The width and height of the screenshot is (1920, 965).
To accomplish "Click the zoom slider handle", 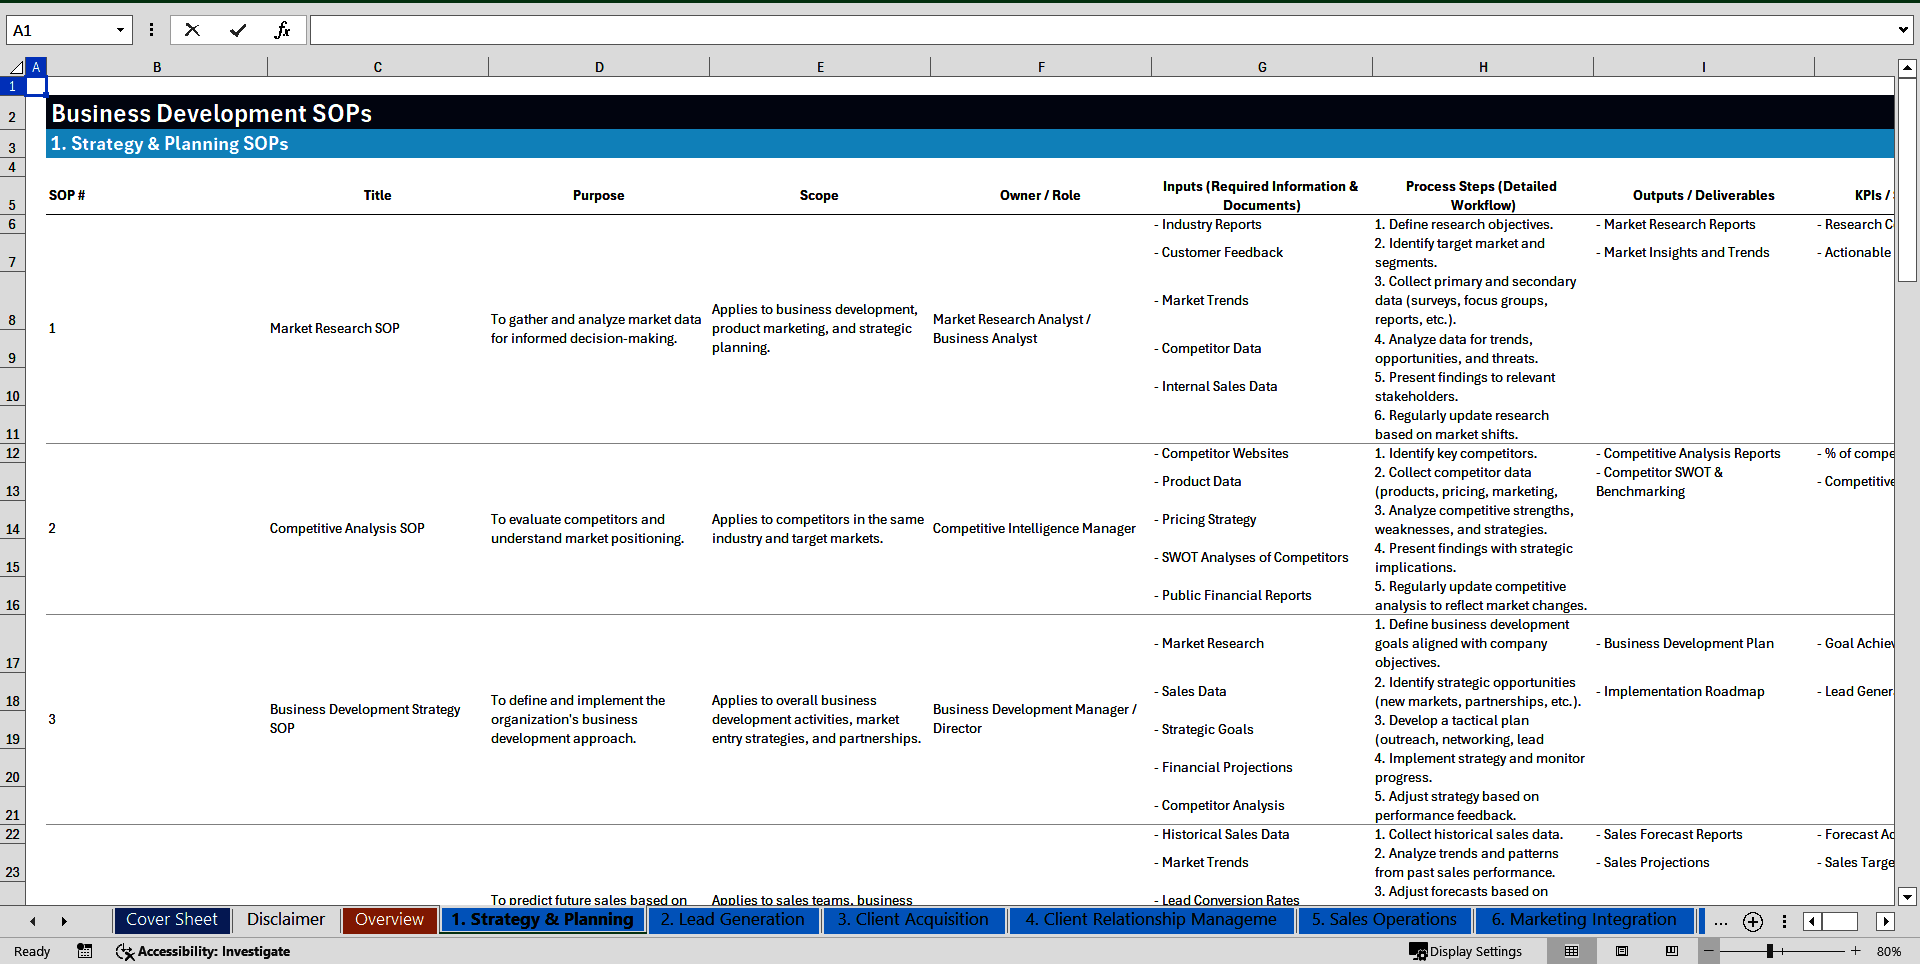I will [1769, 951].
